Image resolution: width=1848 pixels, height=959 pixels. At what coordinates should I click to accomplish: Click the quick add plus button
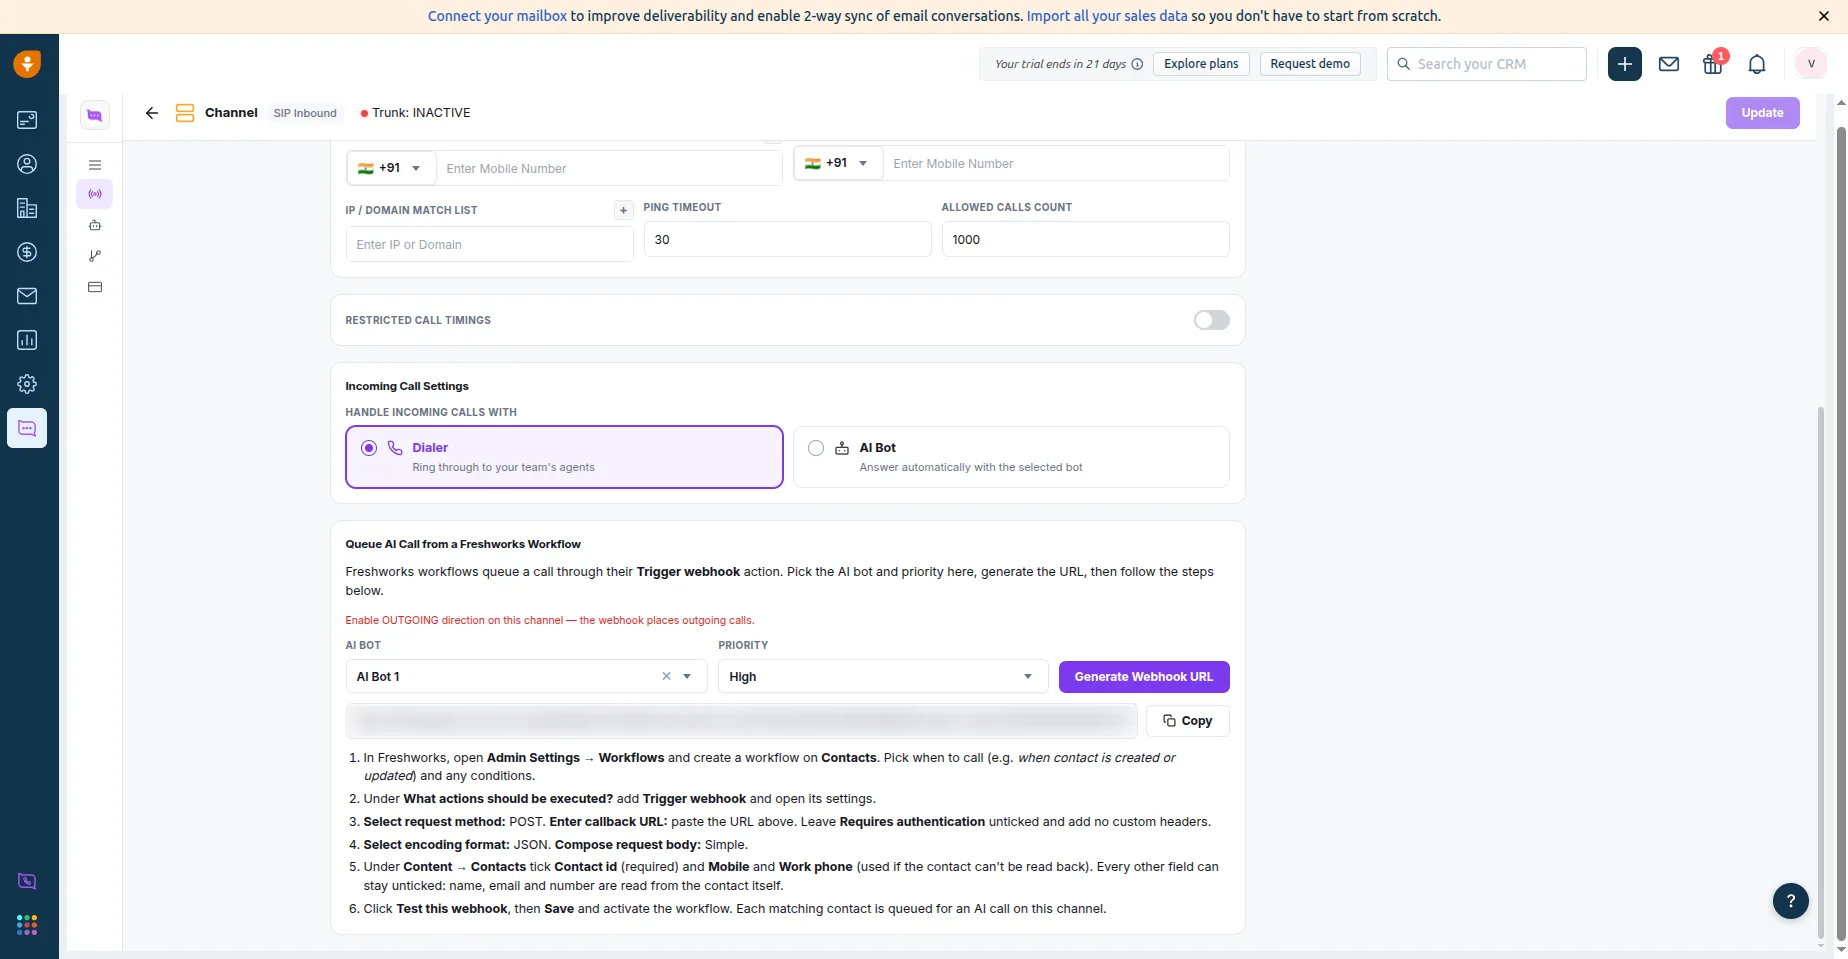pyautogui.click(x=1625, y=64)
